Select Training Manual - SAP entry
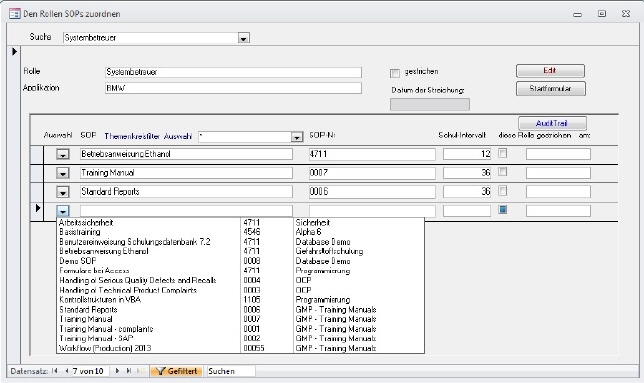644x383 pixels. click(x=240, y=339)
